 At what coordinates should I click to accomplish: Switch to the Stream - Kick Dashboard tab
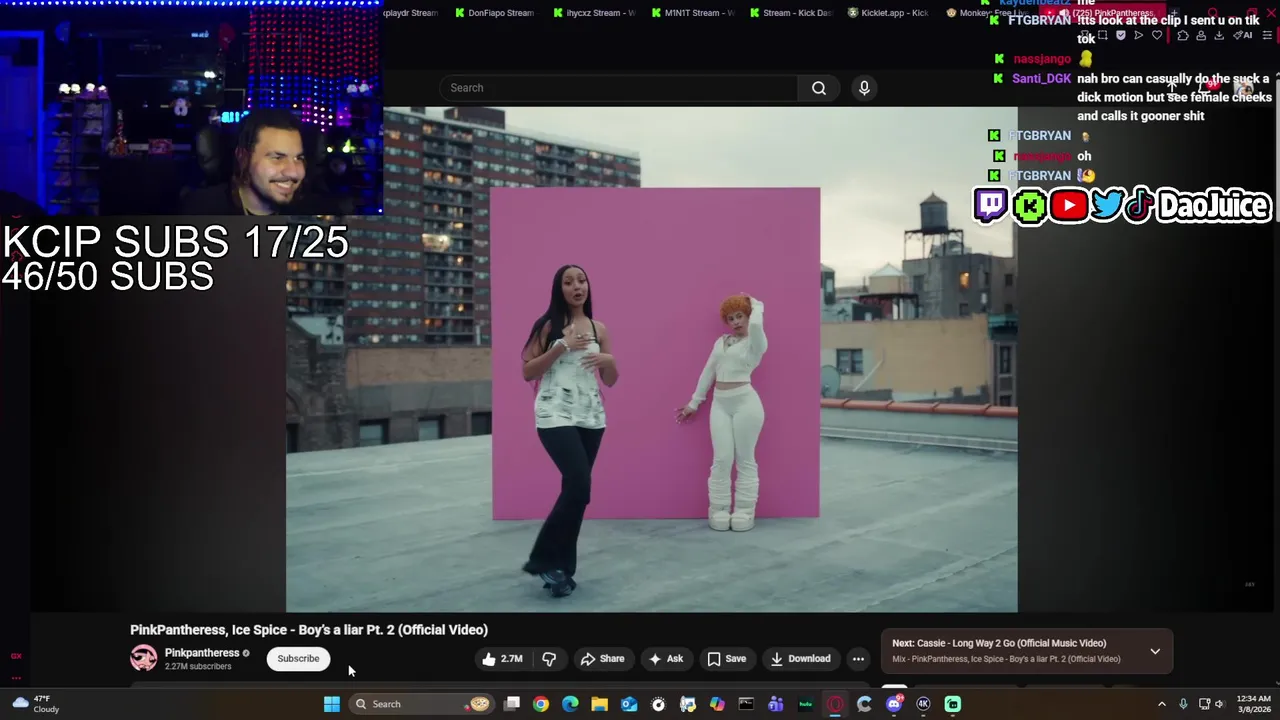click(790, 13)
